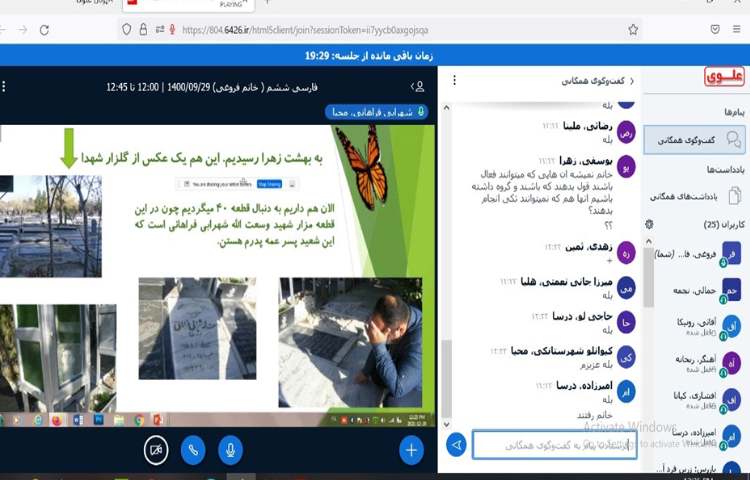Click the Word icon in shared taskbar
Viewport: 750px width, 480px height.
coord(78,420)
